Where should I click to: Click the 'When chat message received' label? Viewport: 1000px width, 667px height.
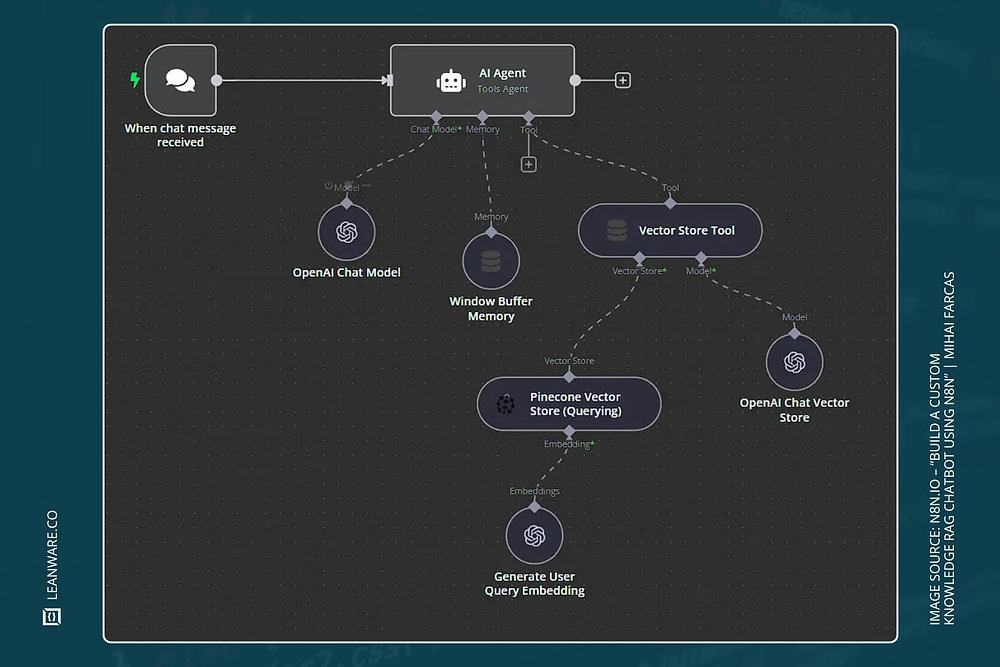tap(180, 135)
